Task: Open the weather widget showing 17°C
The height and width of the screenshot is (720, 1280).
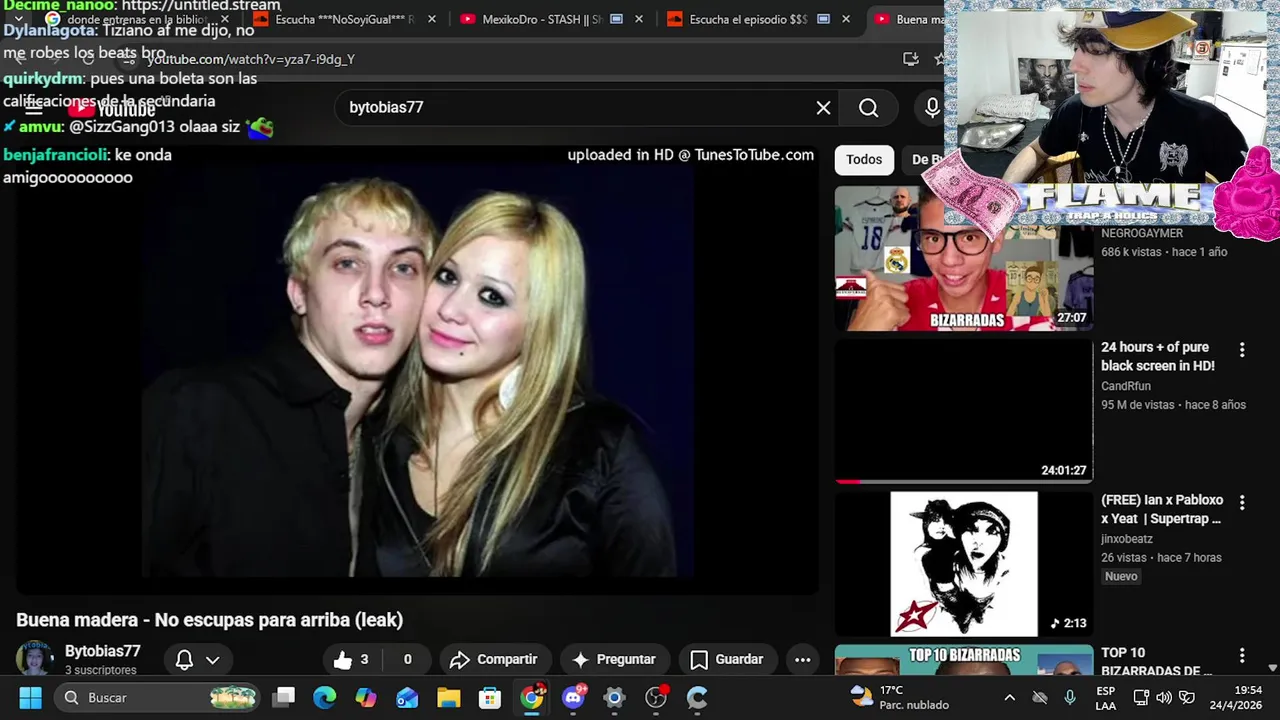Action: point(899,697)
